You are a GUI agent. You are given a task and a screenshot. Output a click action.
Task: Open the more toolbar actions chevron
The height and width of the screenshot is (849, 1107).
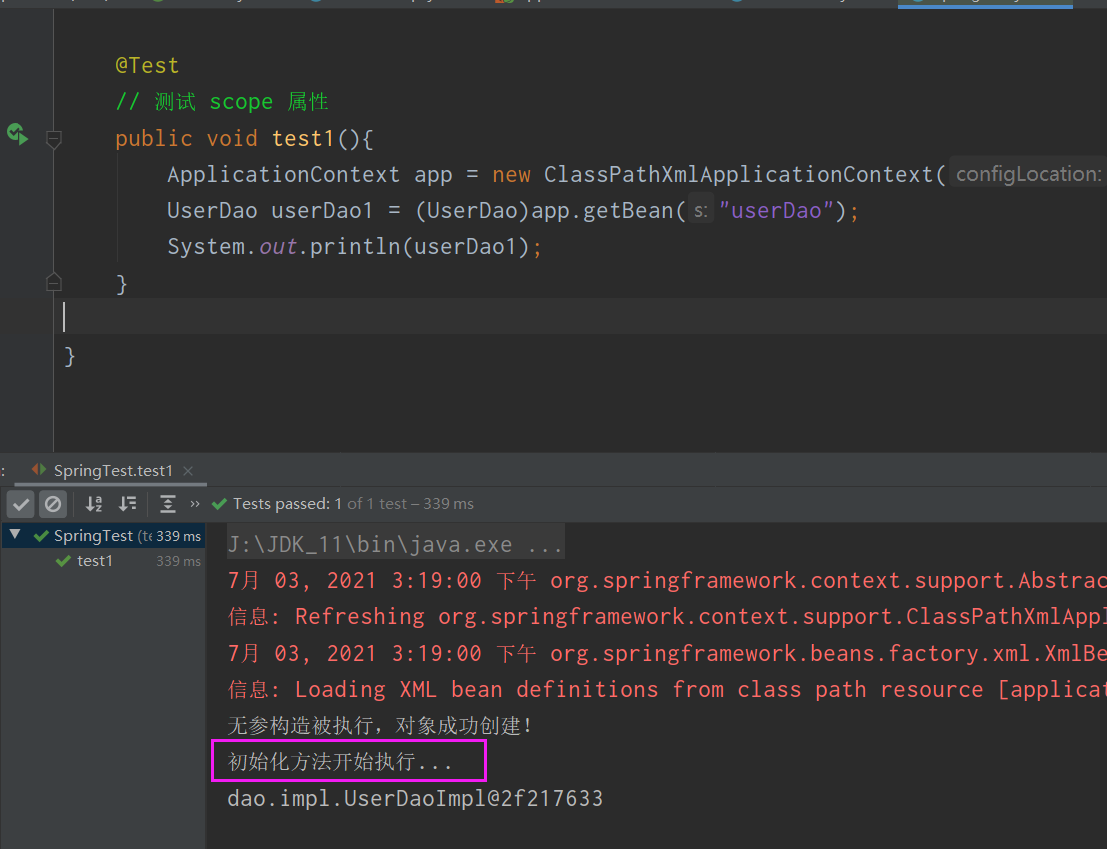(x=195, y=504)
